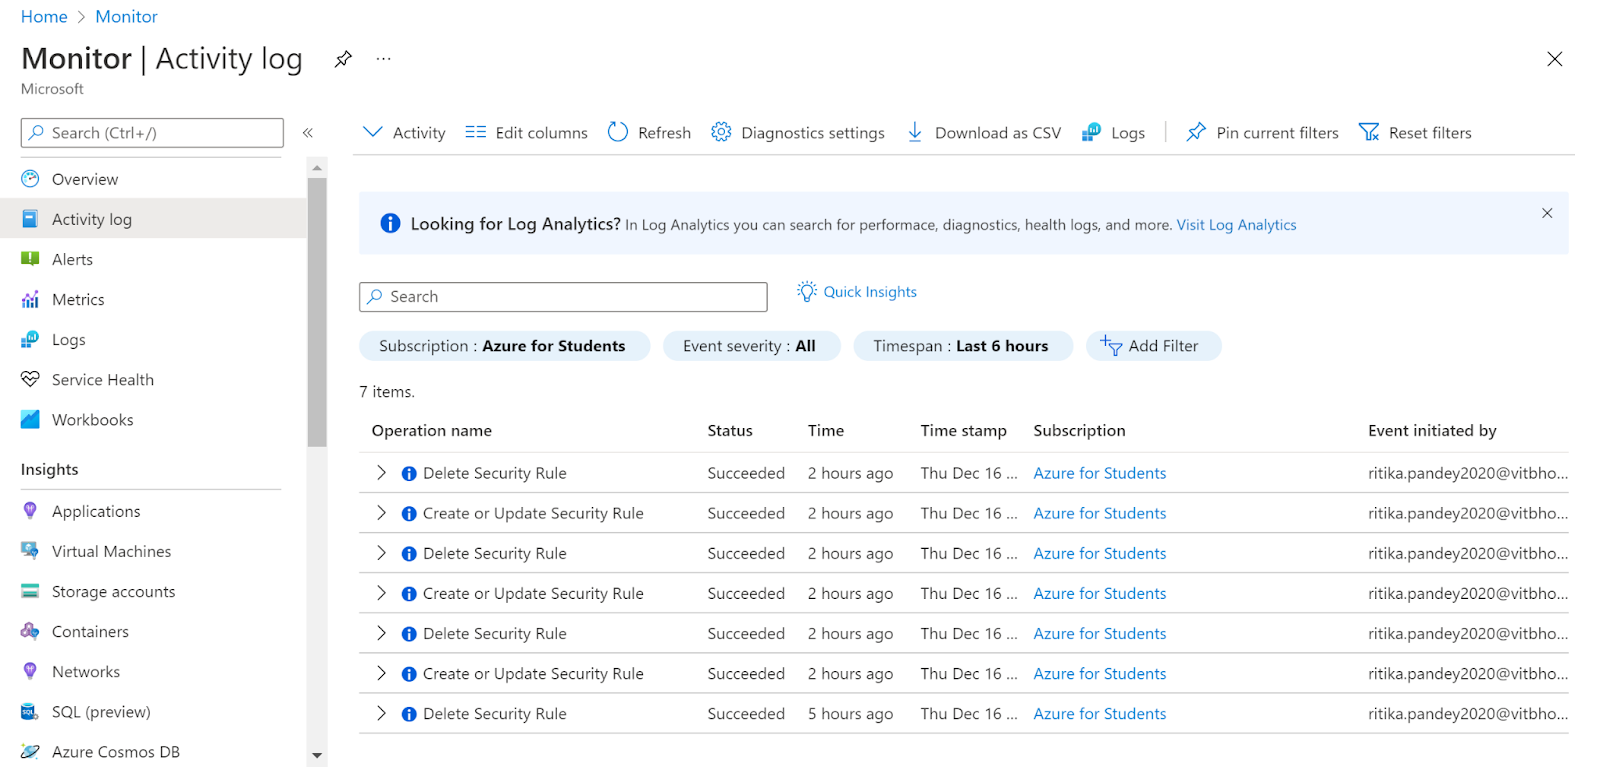Change the Timespan filter

point(961,346)
